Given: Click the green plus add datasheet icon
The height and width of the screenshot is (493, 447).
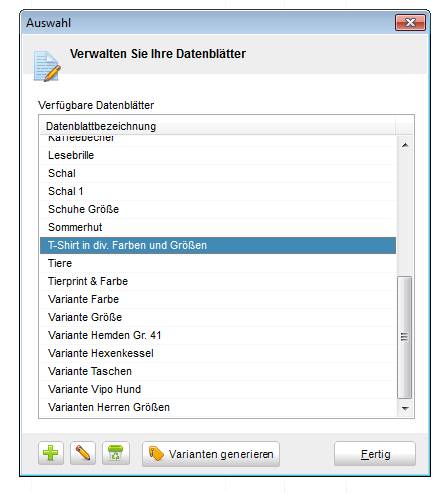Looking at the screenshot, I should (x=51, y=453).
